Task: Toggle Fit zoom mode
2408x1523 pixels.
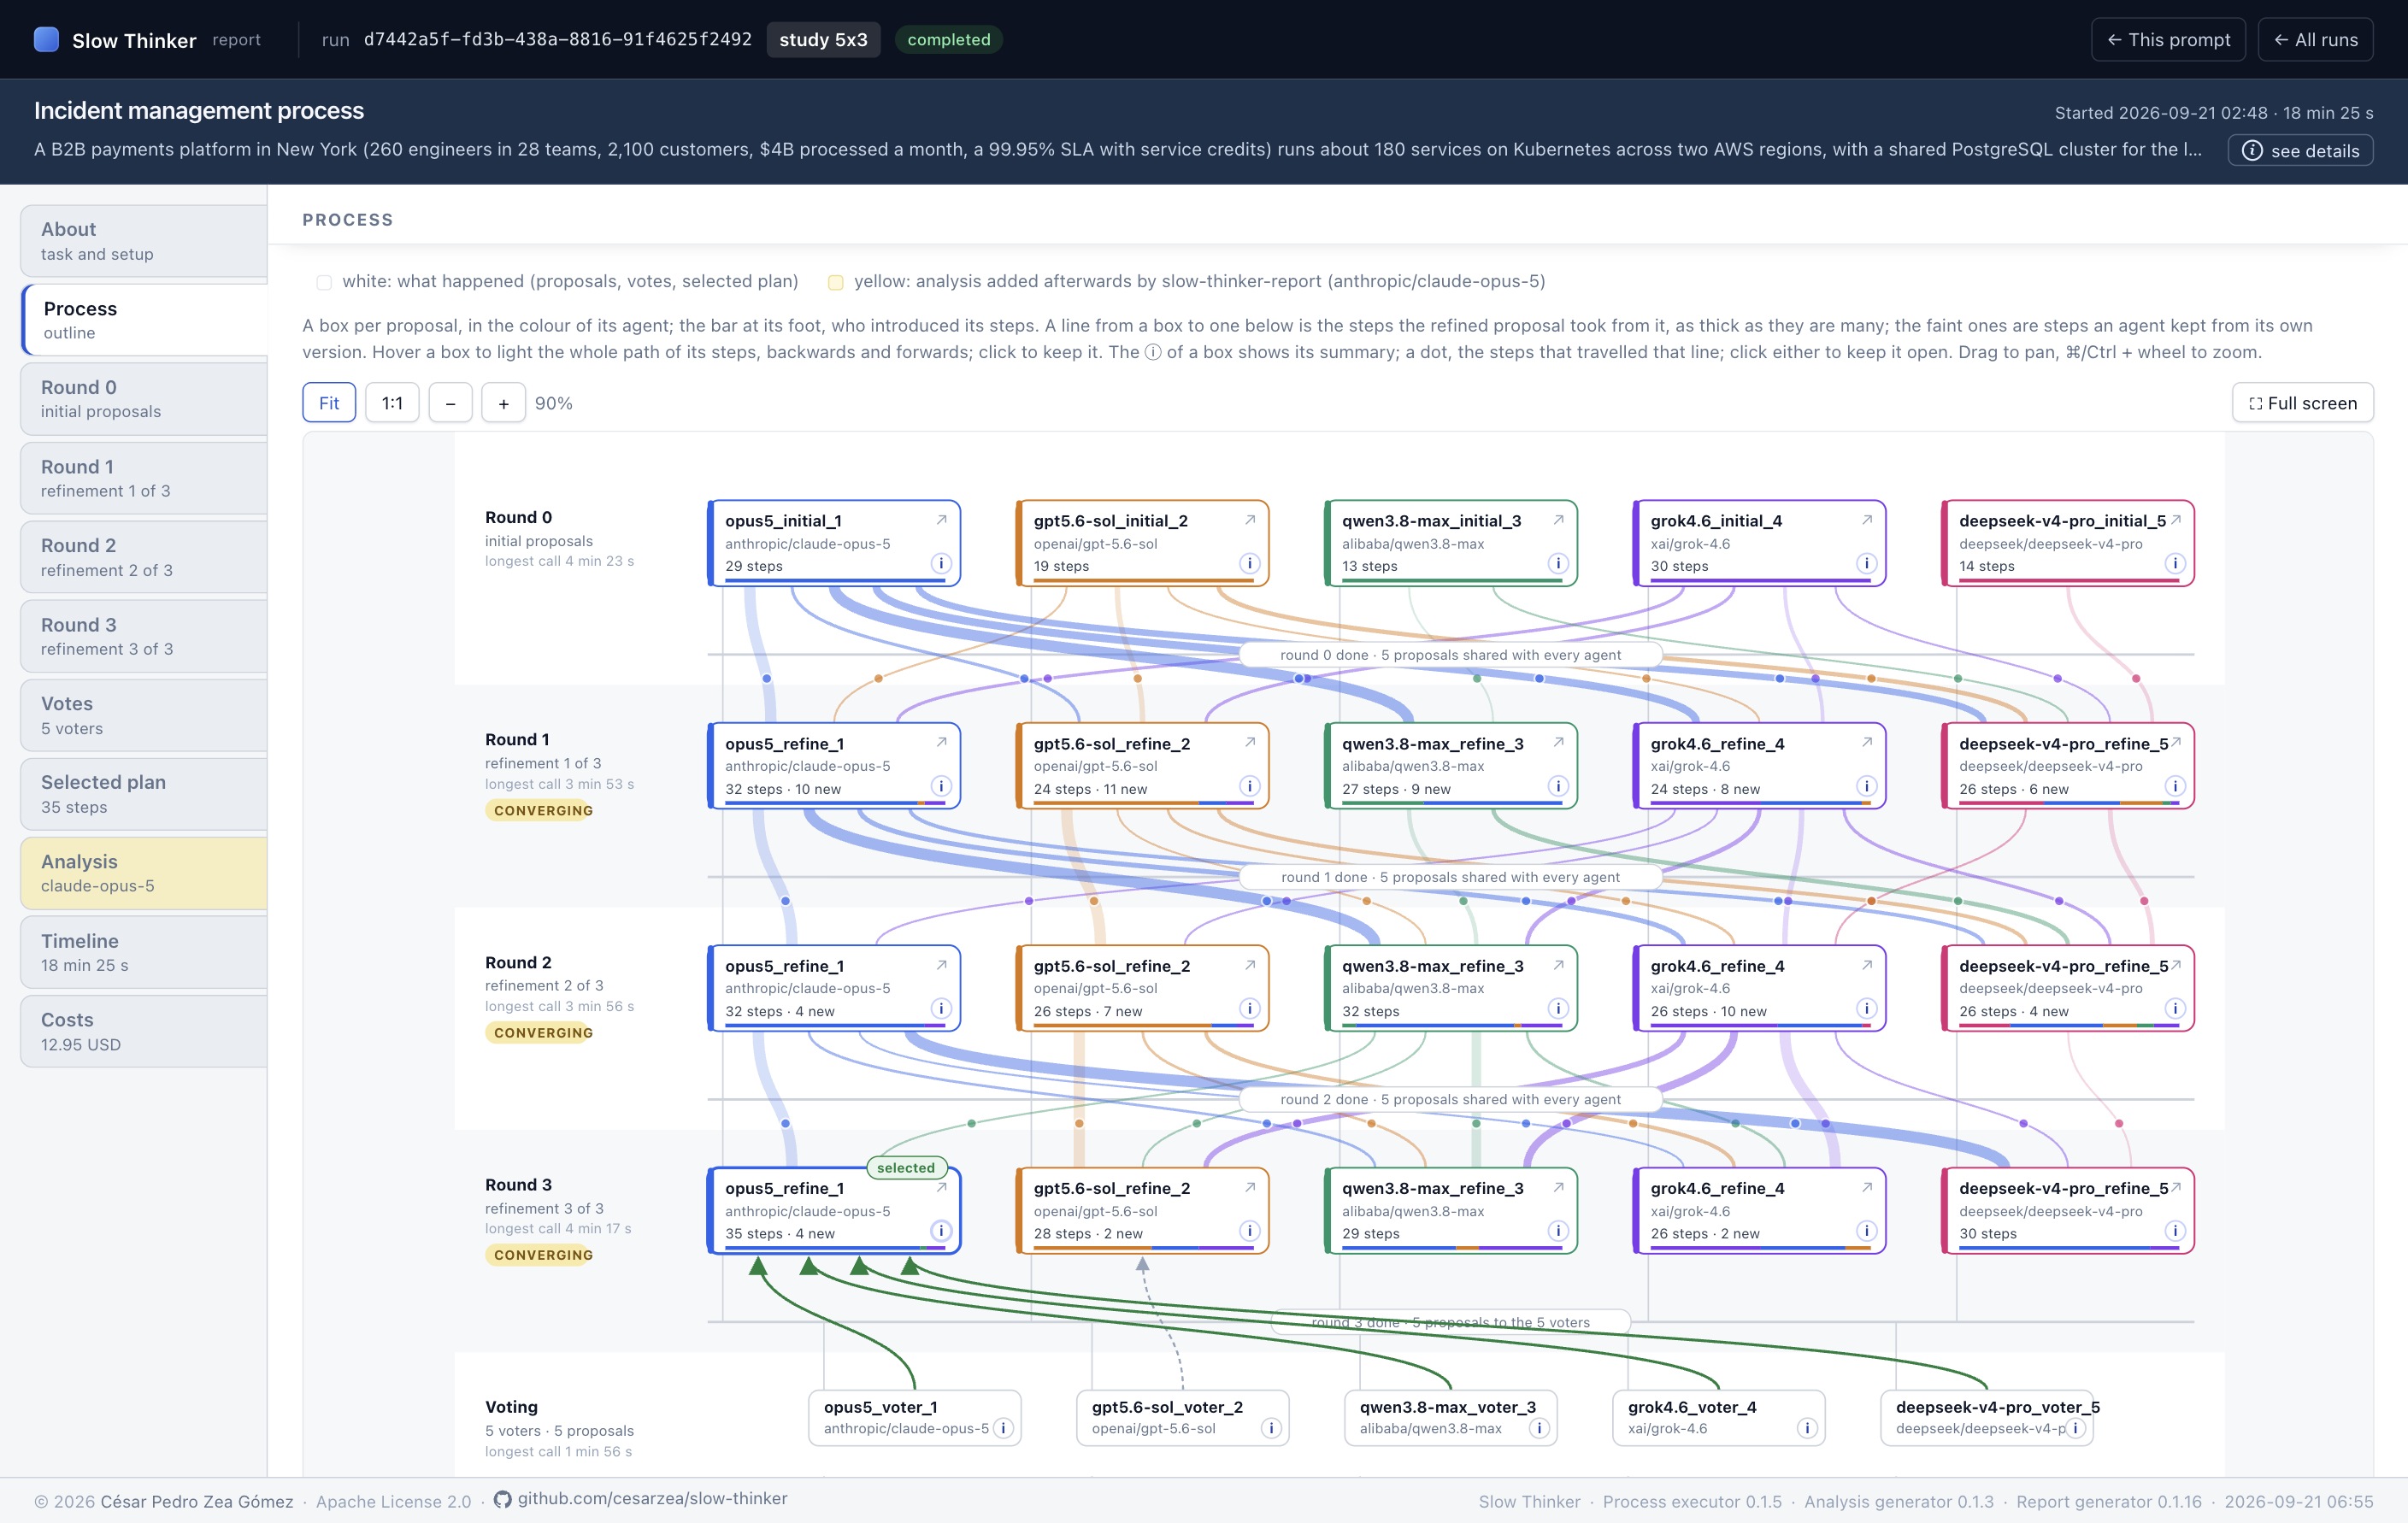Action: tap(329, 403)
